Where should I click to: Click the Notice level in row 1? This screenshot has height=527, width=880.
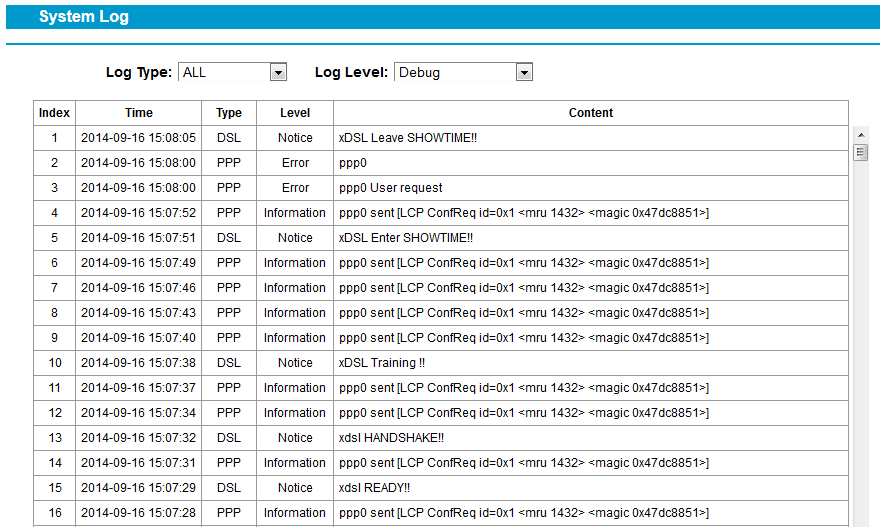pos(295,138)
